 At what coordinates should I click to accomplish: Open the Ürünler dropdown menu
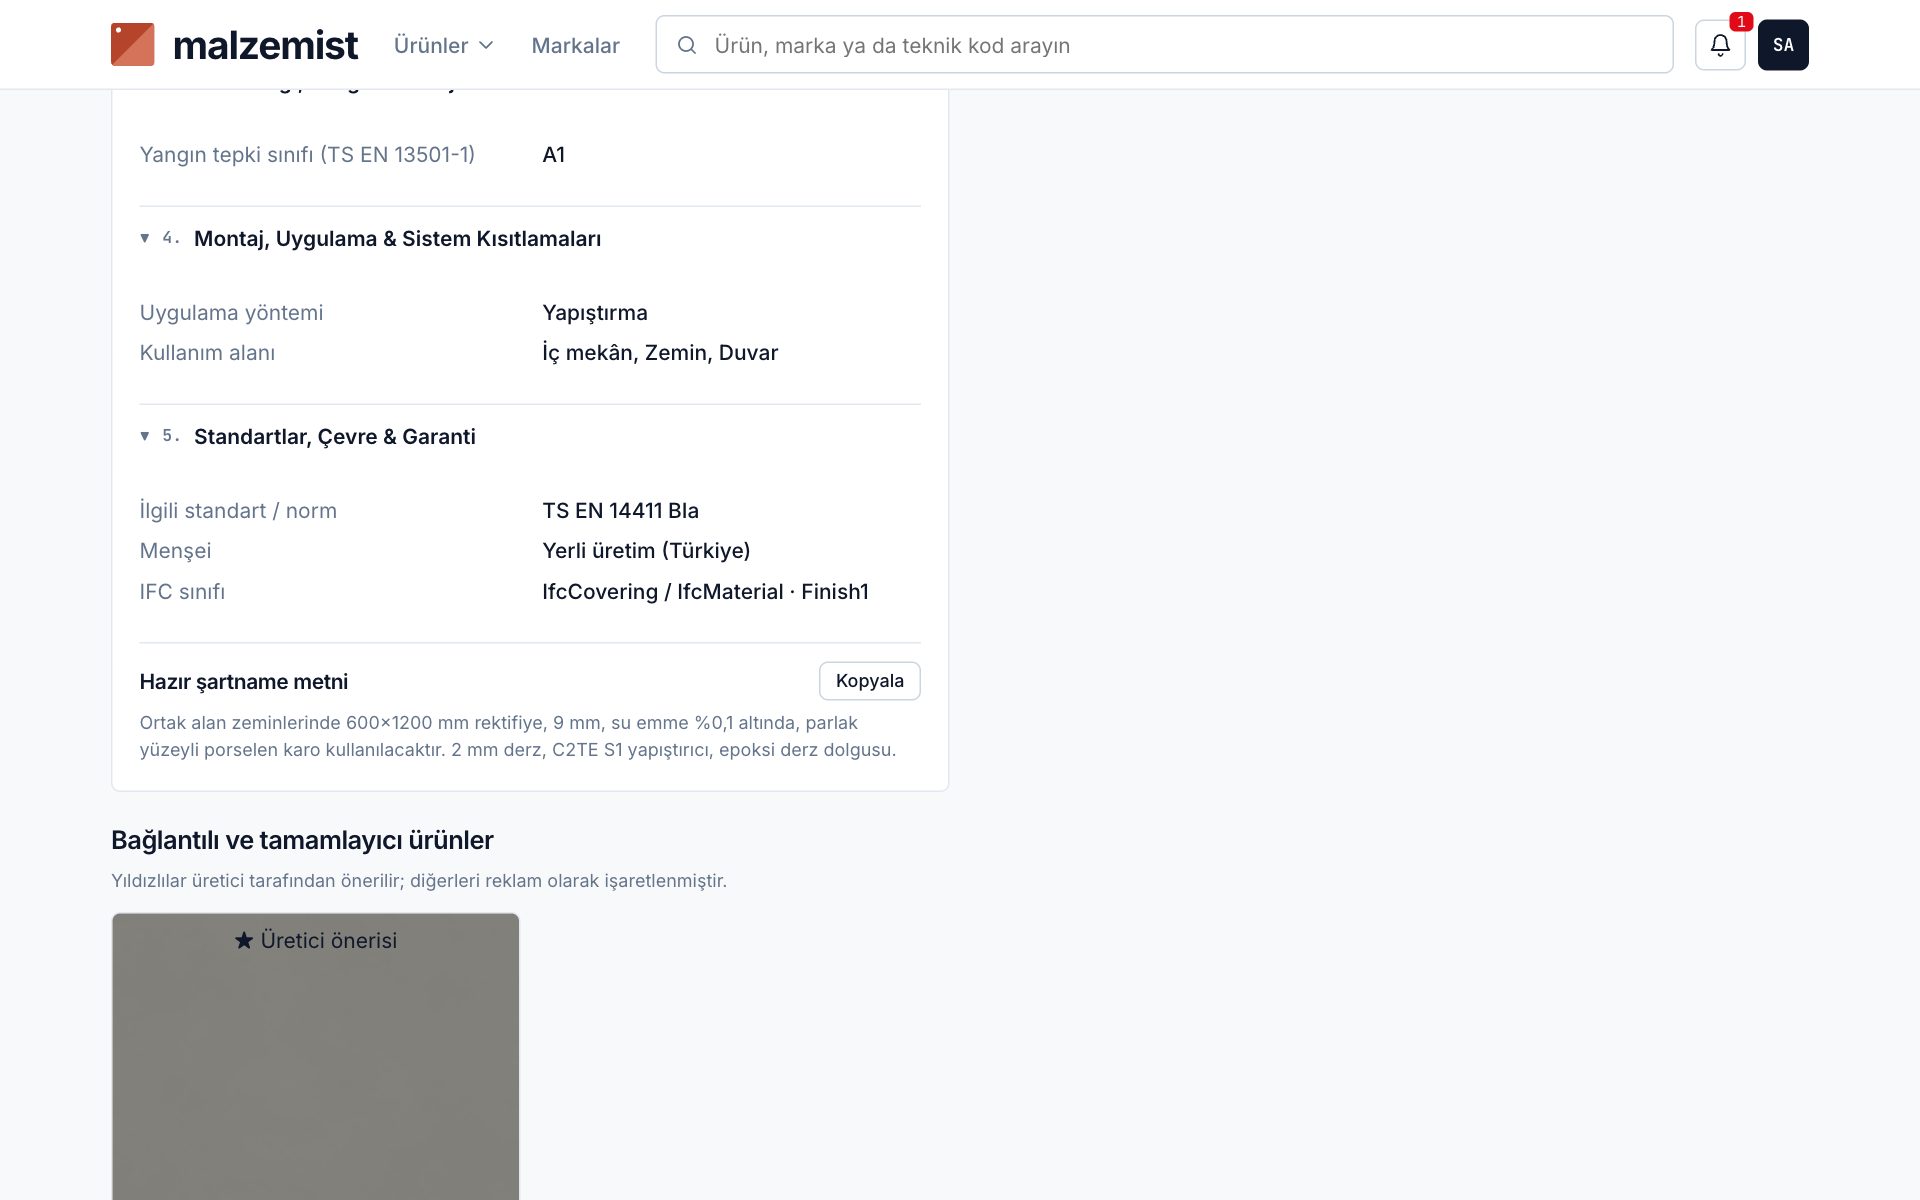(x=443, y=45)
